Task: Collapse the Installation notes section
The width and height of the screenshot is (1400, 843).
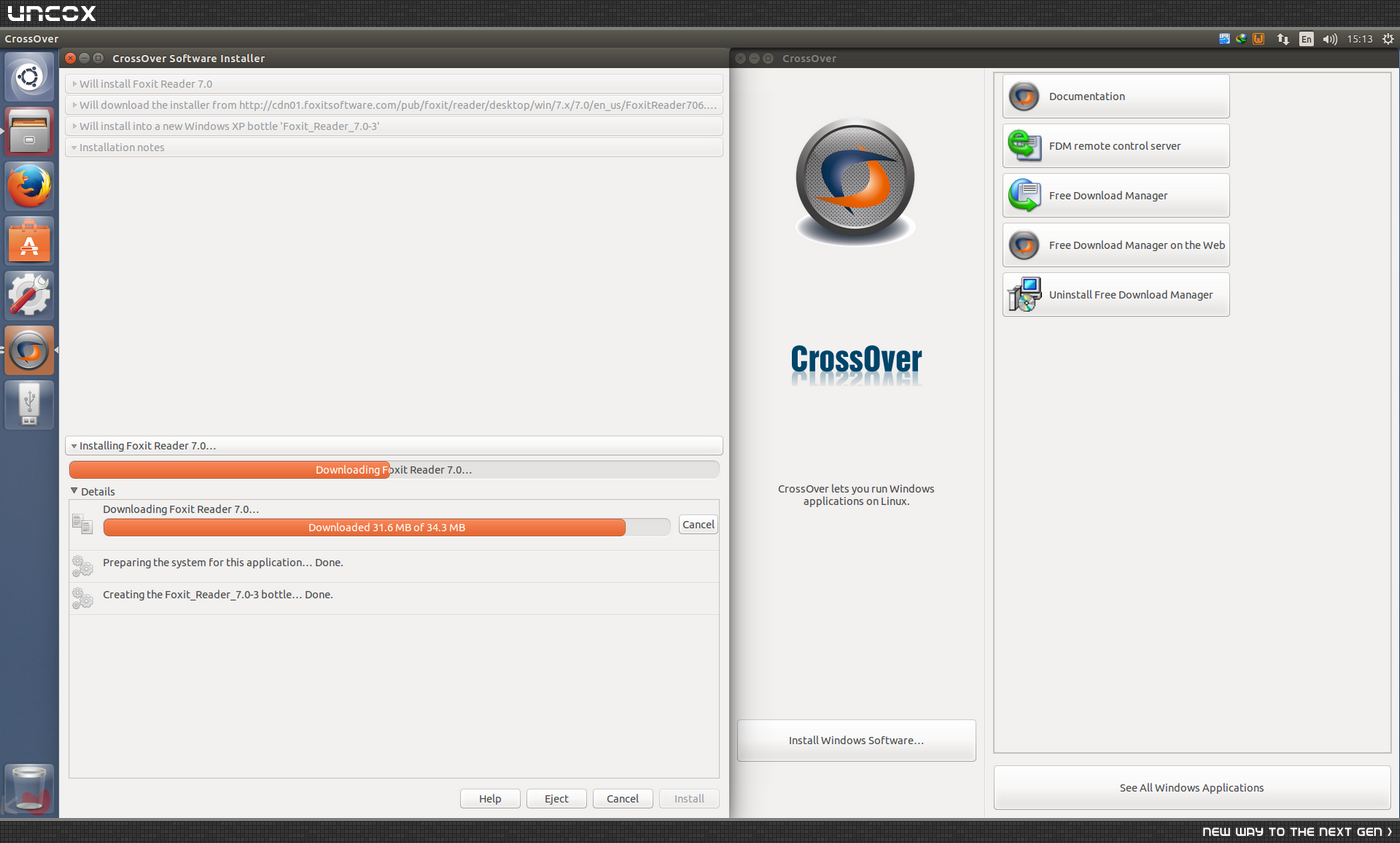Action: pos(394,147)
